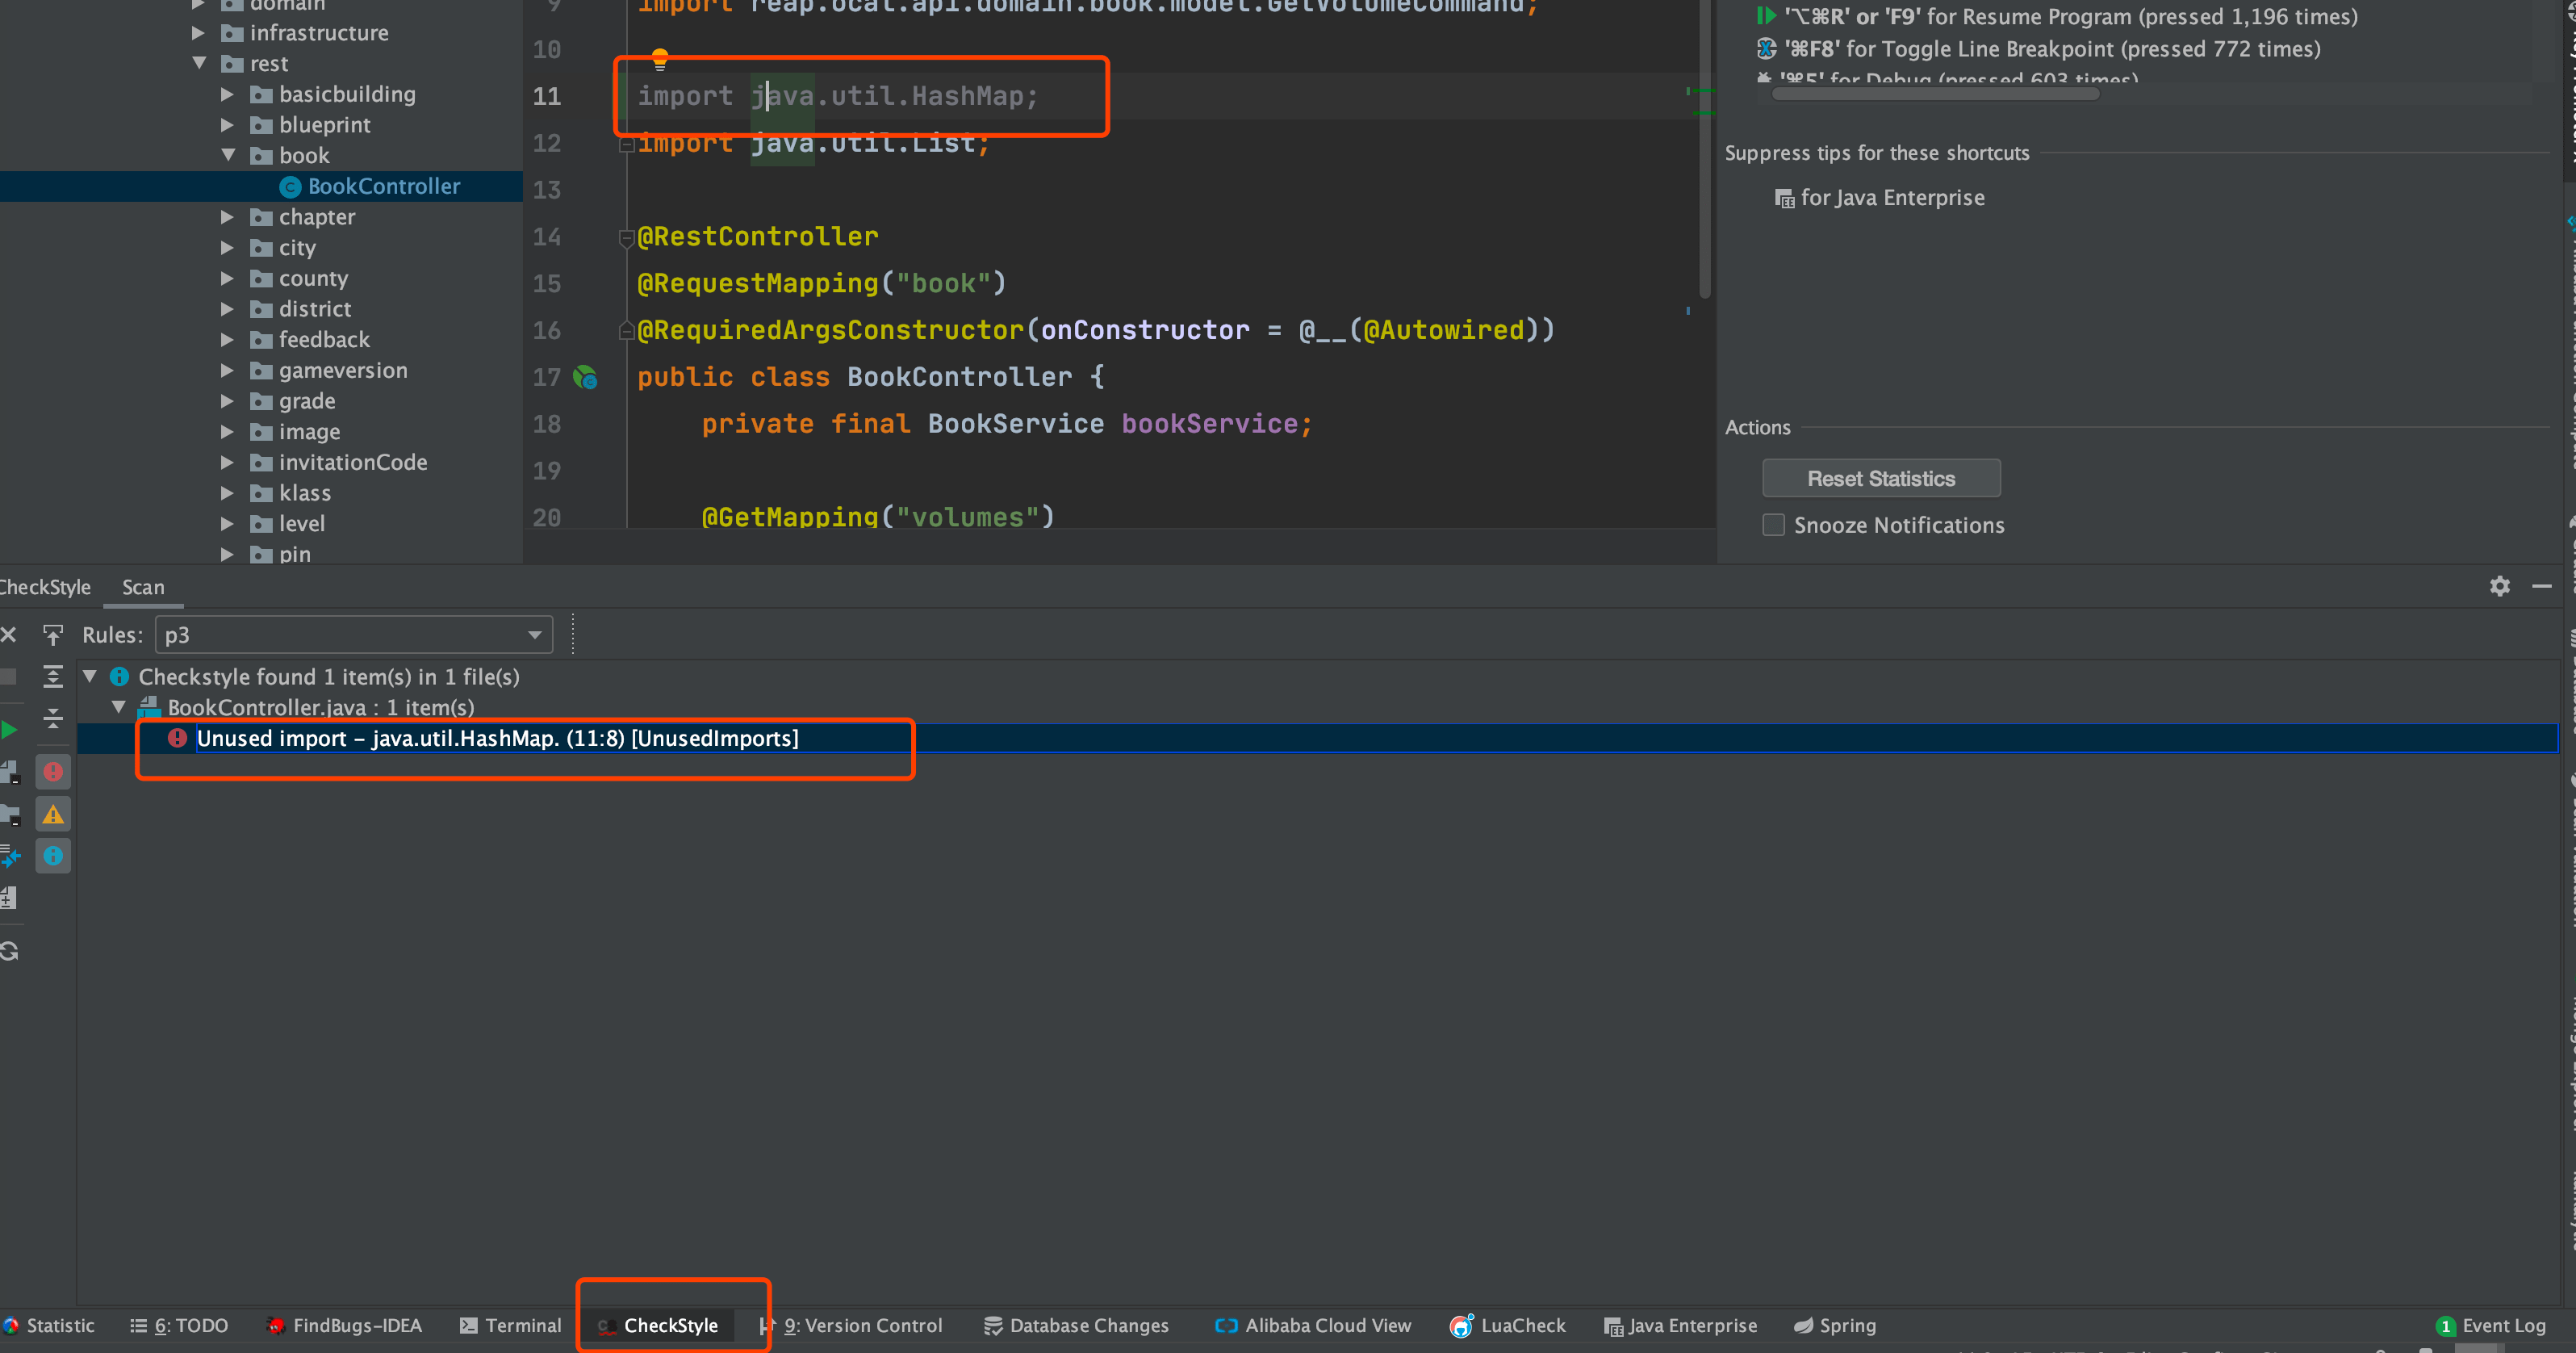The image size is (2576, 1353).
Task: Toggle display of warnings yellow filter
Action: point(53,814)
